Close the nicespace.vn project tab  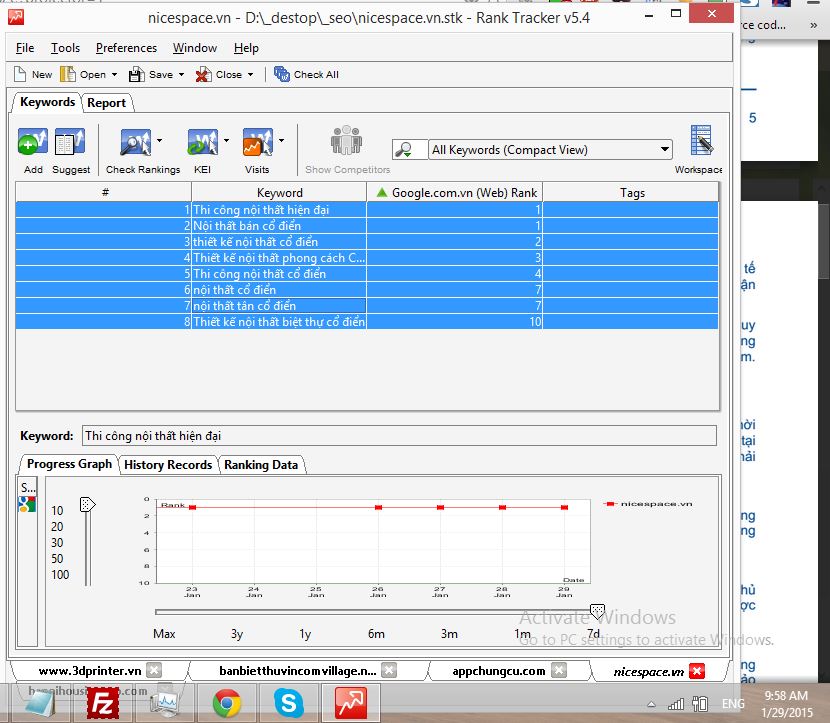[x=697, y=671]
